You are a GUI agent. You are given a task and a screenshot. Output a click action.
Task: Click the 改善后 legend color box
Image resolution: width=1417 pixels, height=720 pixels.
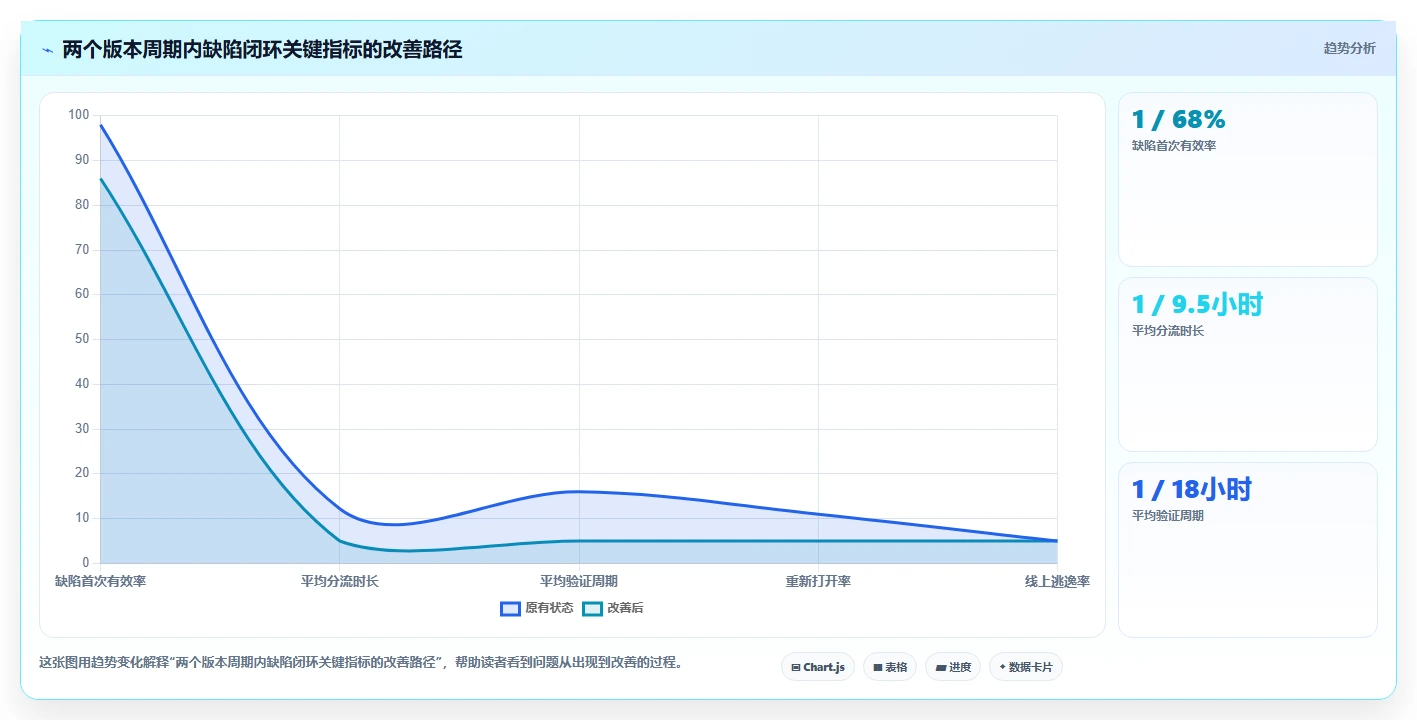(x=593, y=608)
